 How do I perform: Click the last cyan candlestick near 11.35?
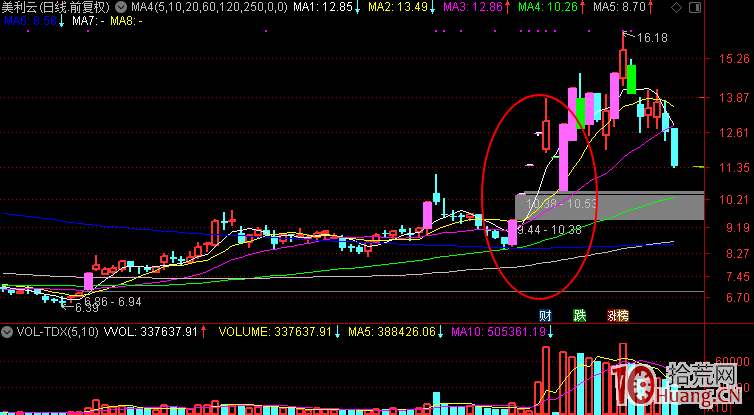(x=675, y=147)
